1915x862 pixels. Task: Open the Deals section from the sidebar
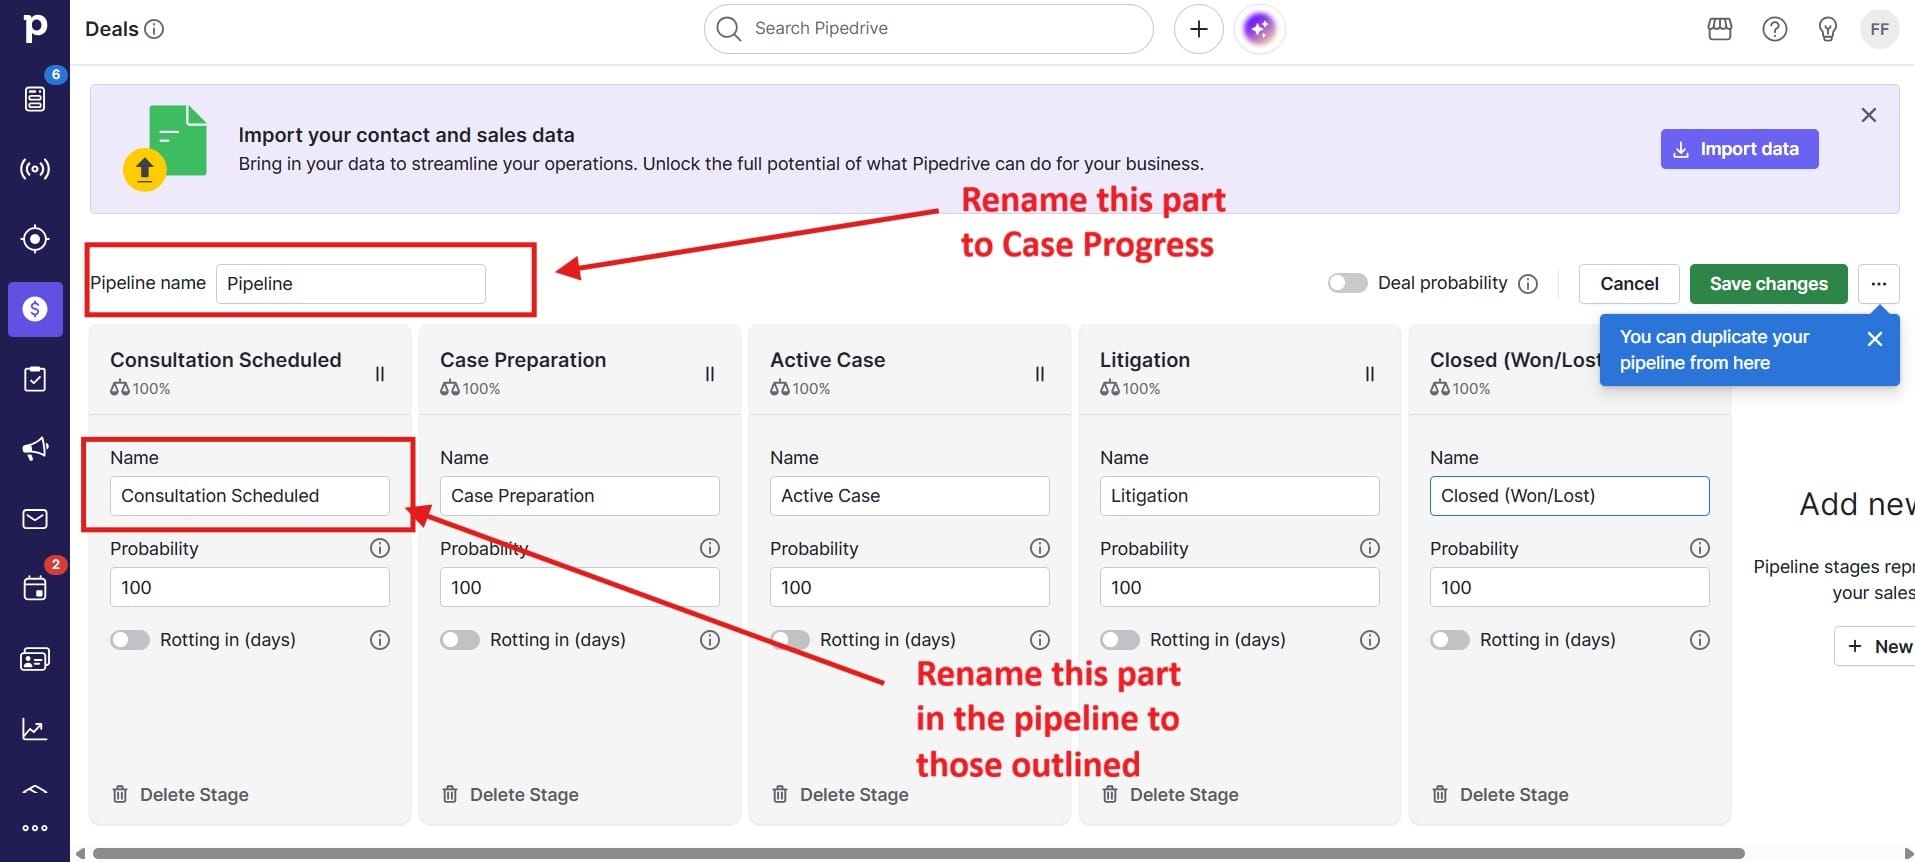click(x=36, y=309)
